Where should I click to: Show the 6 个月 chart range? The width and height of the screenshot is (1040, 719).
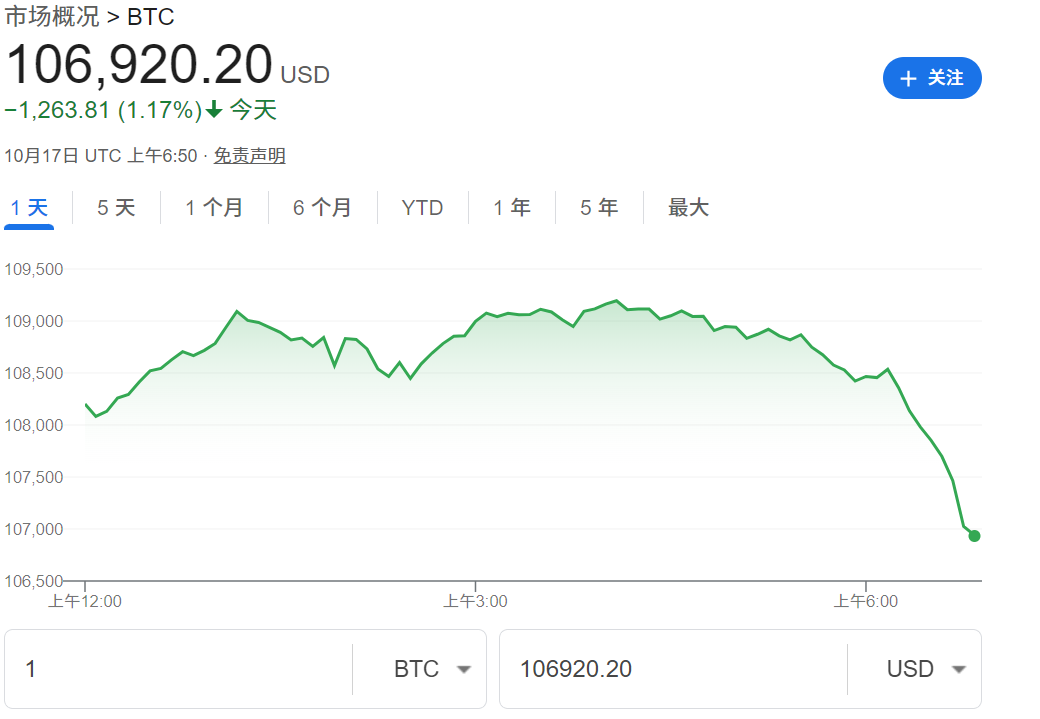tap(322, 208)
